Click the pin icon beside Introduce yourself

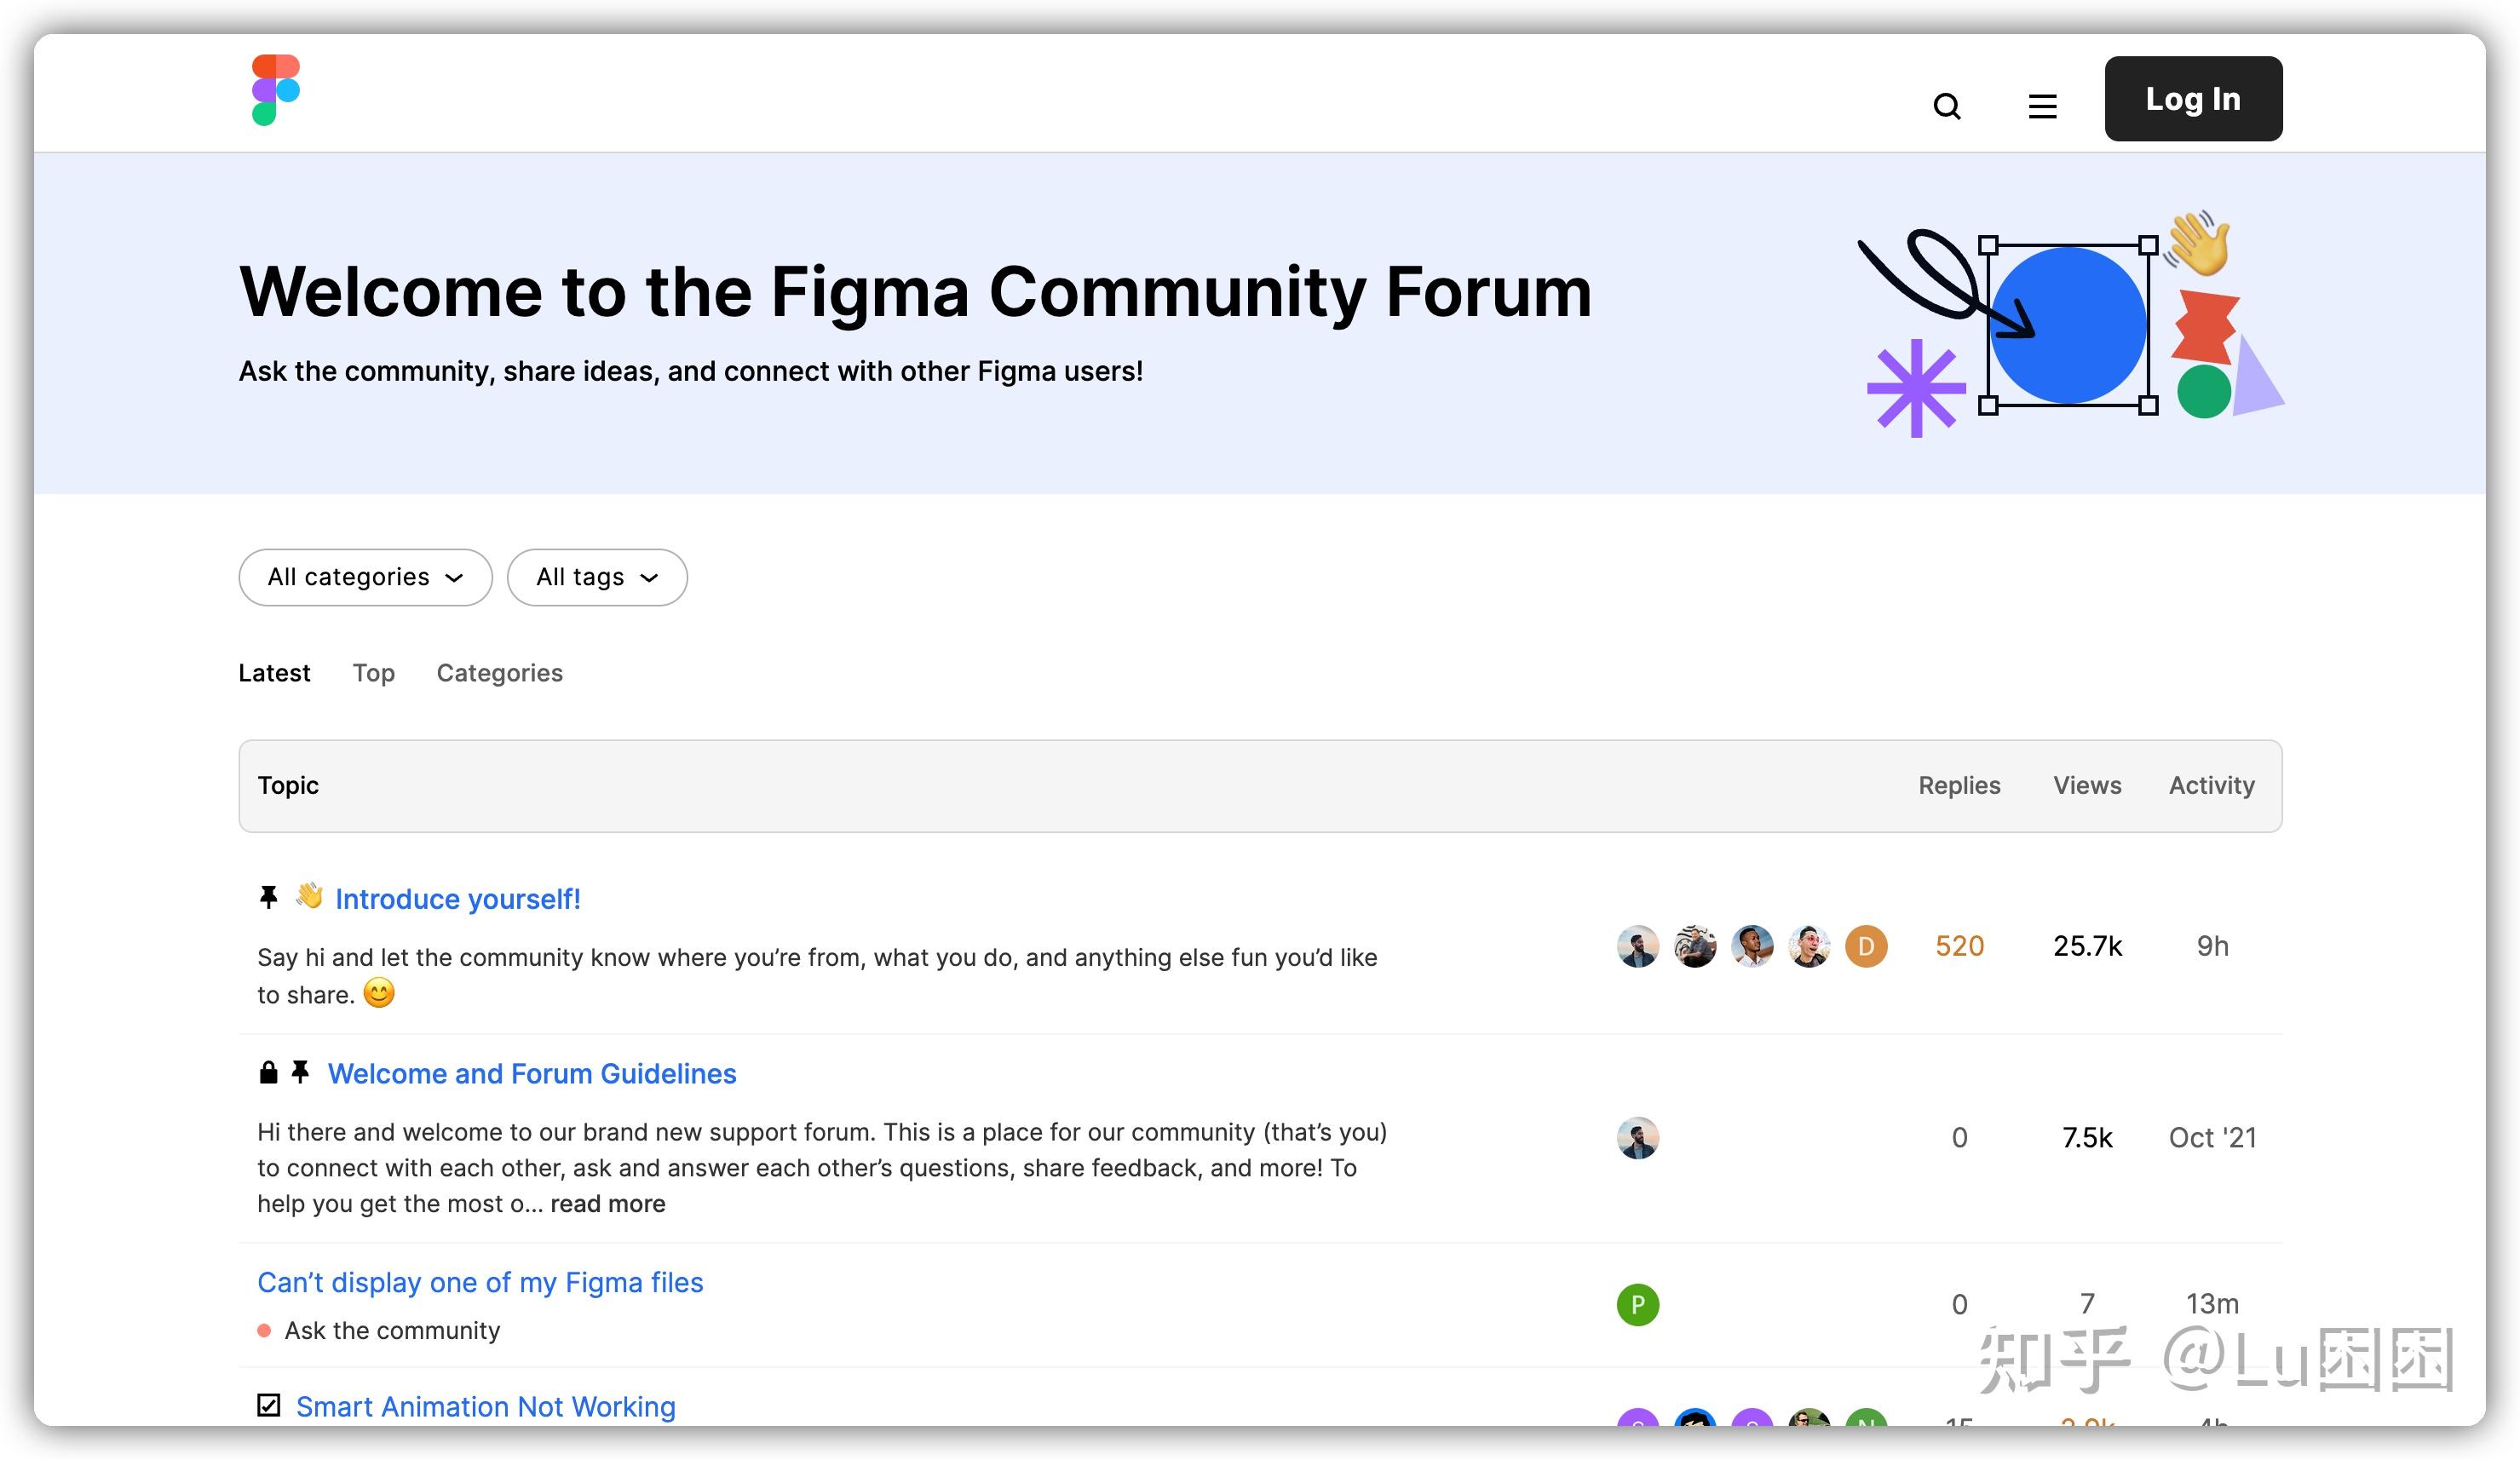[x=268, y=897]
